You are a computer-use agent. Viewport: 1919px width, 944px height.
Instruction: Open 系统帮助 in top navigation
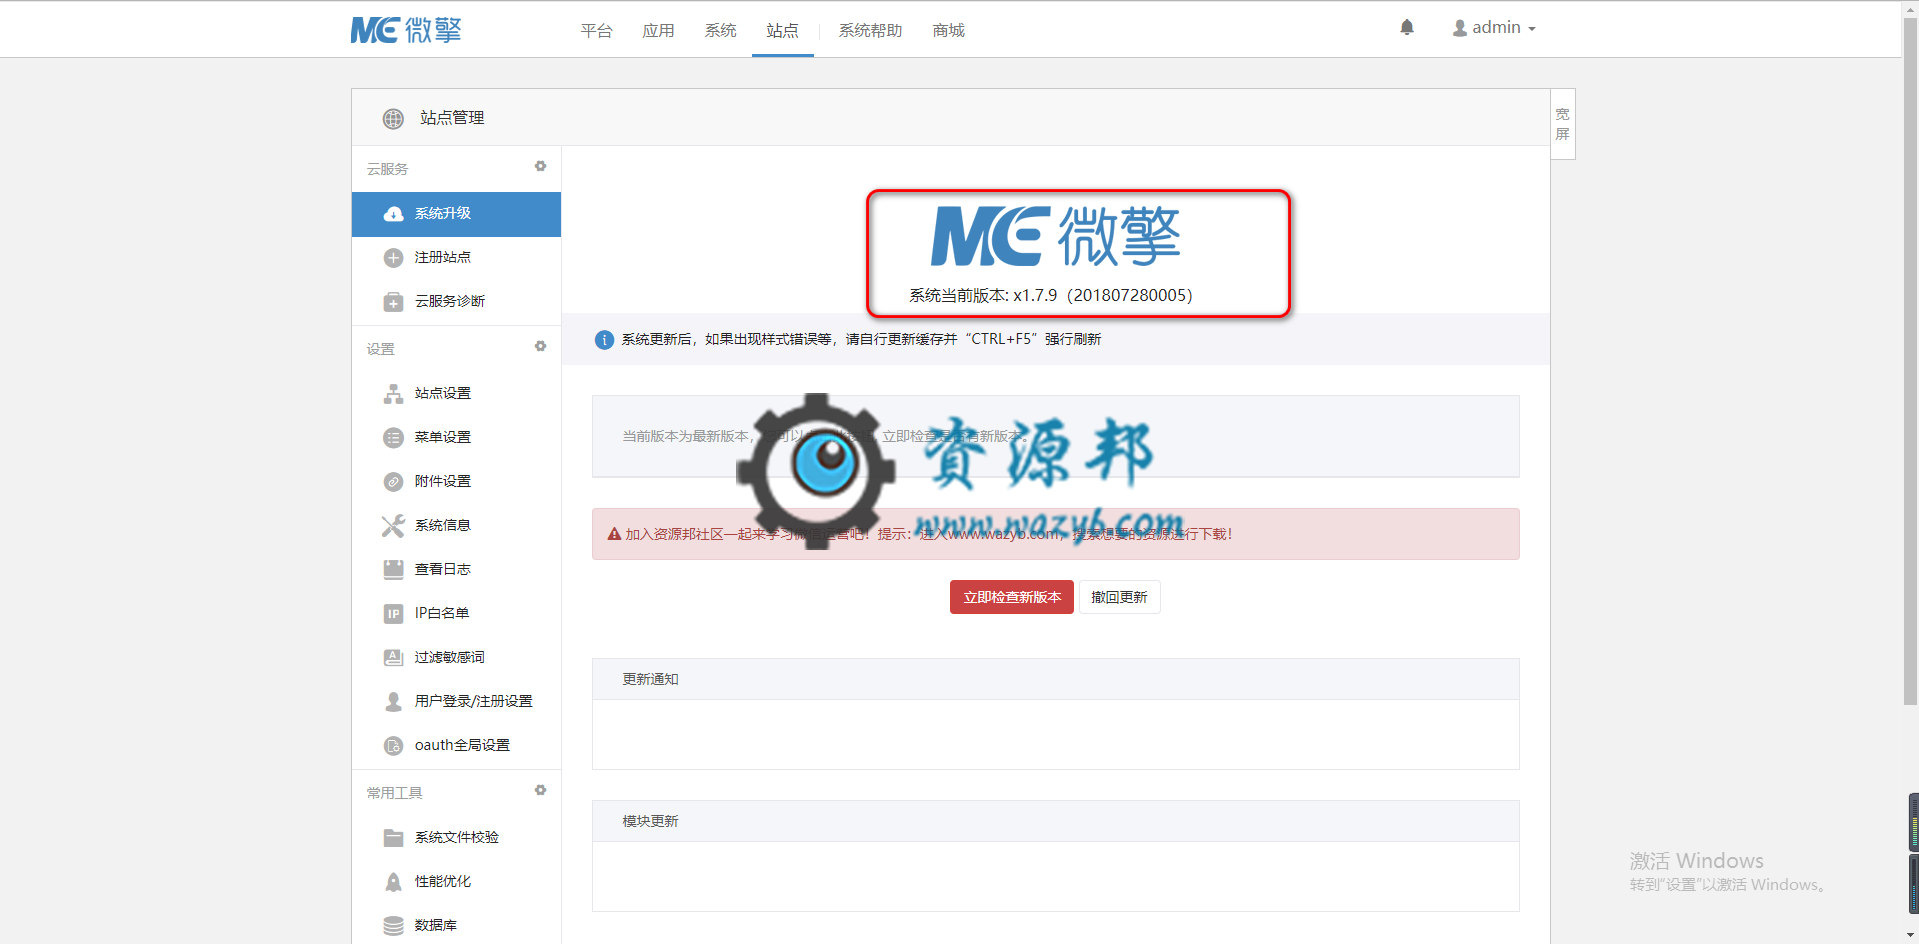point(871,31)
